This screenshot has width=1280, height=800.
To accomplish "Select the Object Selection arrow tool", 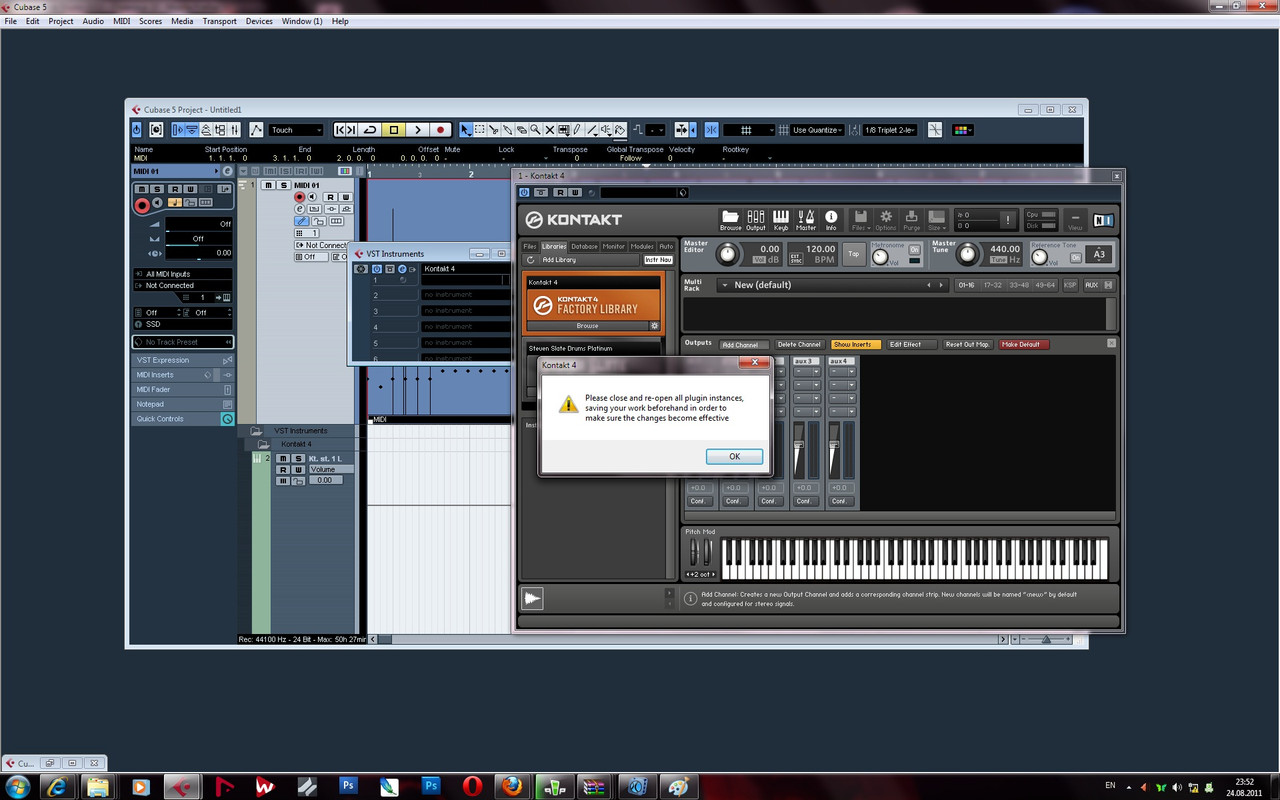I will pyautogui.click(x=465, y=130).
